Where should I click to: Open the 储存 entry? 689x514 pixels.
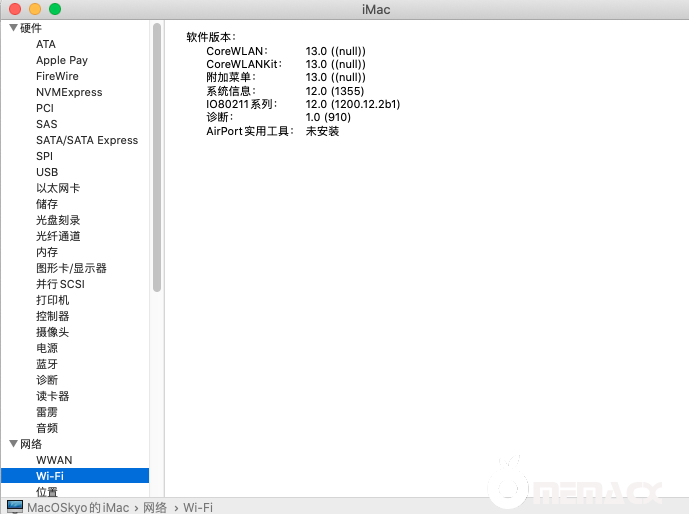coord(47,204)
